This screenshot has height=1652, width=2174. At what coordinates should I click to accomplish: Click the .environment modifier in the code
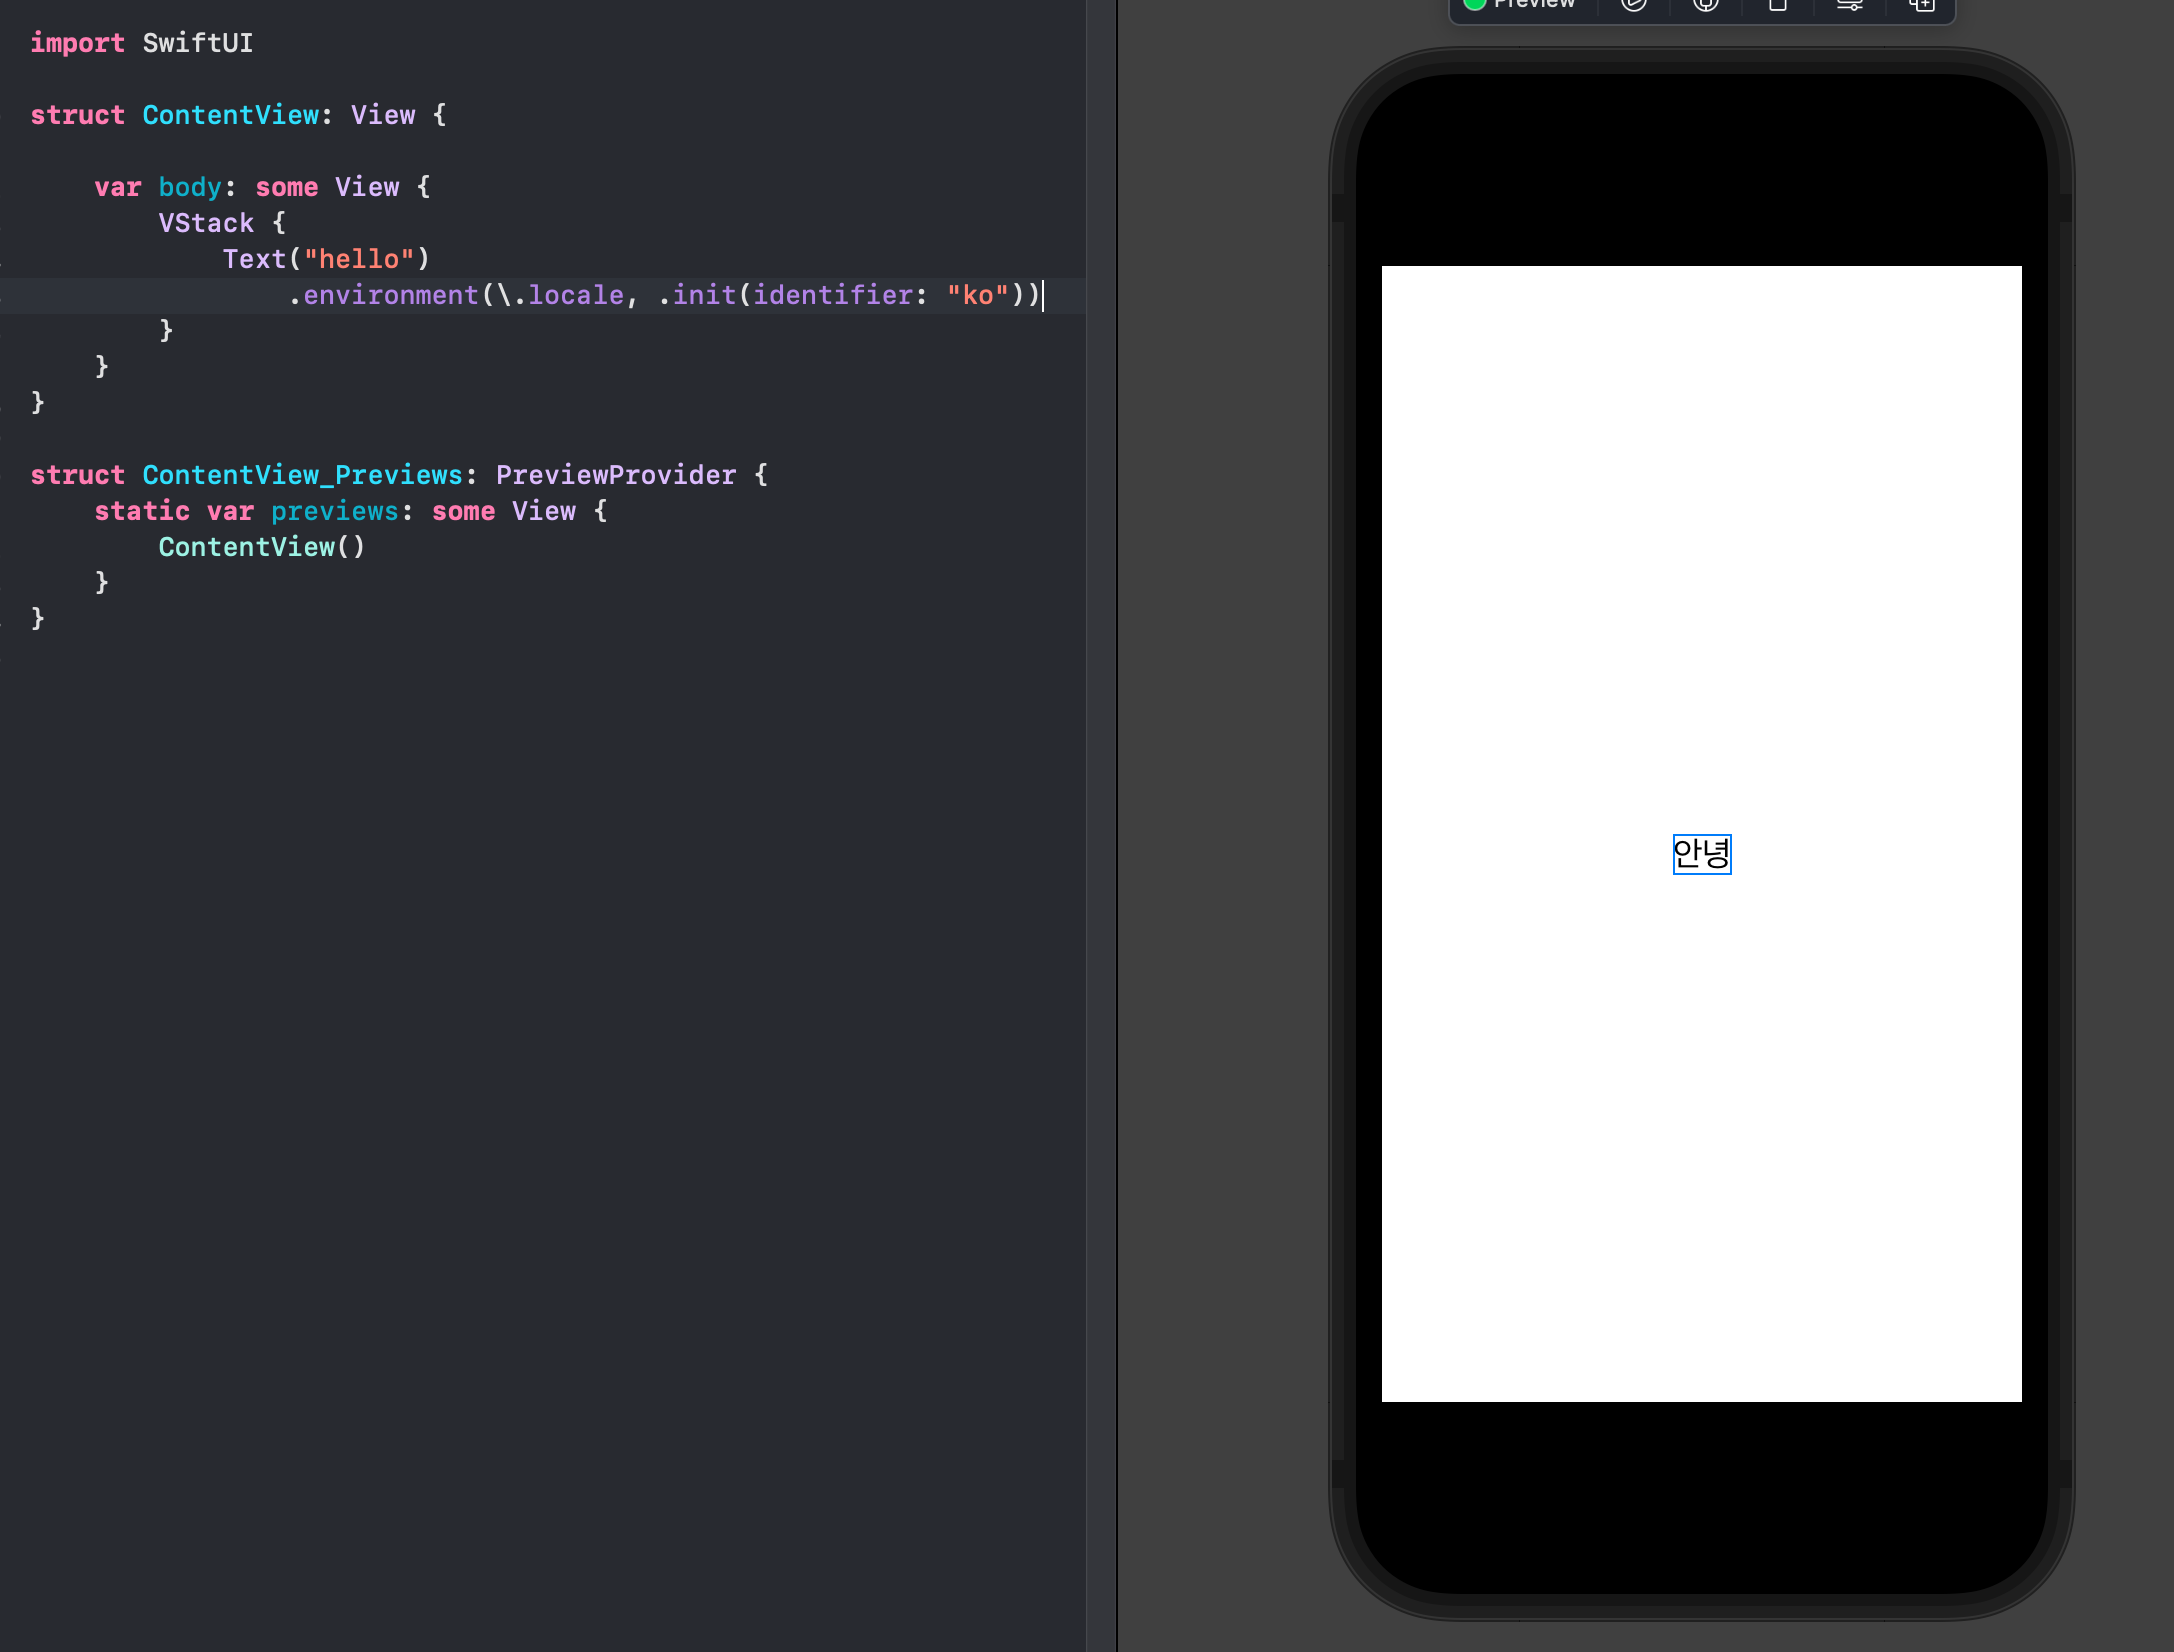click(390, 295)
